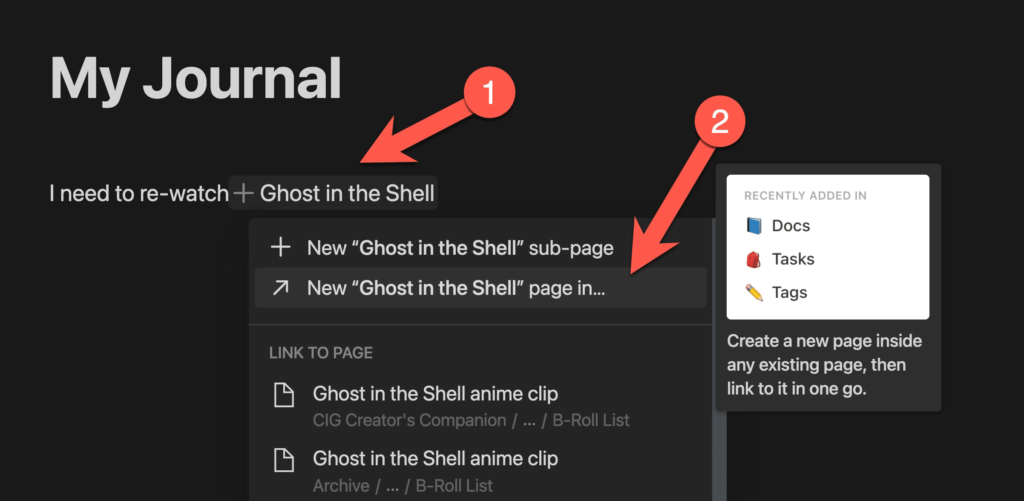Viewport: 1024px width, 501px height.
Task: Pick Tags from the recently added list
Action: pos(789,293)
